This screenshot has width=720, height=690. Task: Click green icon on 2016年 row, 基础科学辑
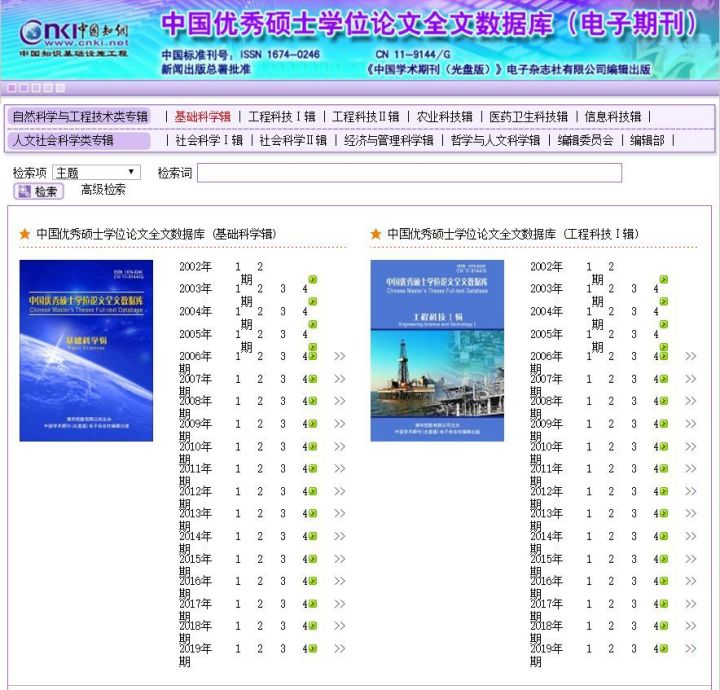[x=313, y=581]
